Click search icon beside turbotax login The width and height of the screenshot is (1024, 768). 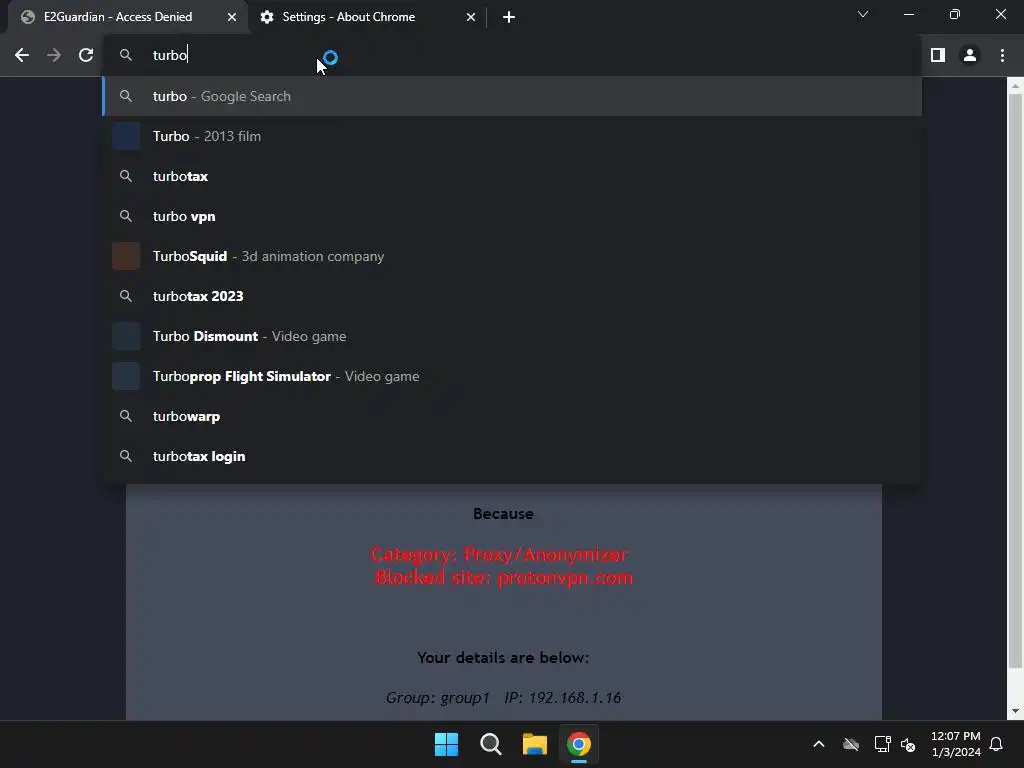(126, 456)
